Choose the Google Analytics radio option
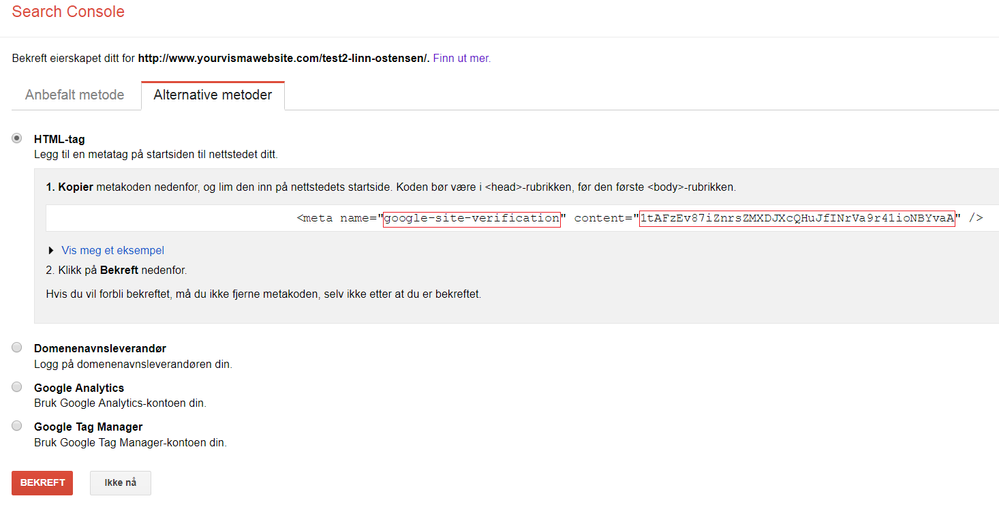Image resolution: width=999 pixels, height=509 pixels. point(17,387)
